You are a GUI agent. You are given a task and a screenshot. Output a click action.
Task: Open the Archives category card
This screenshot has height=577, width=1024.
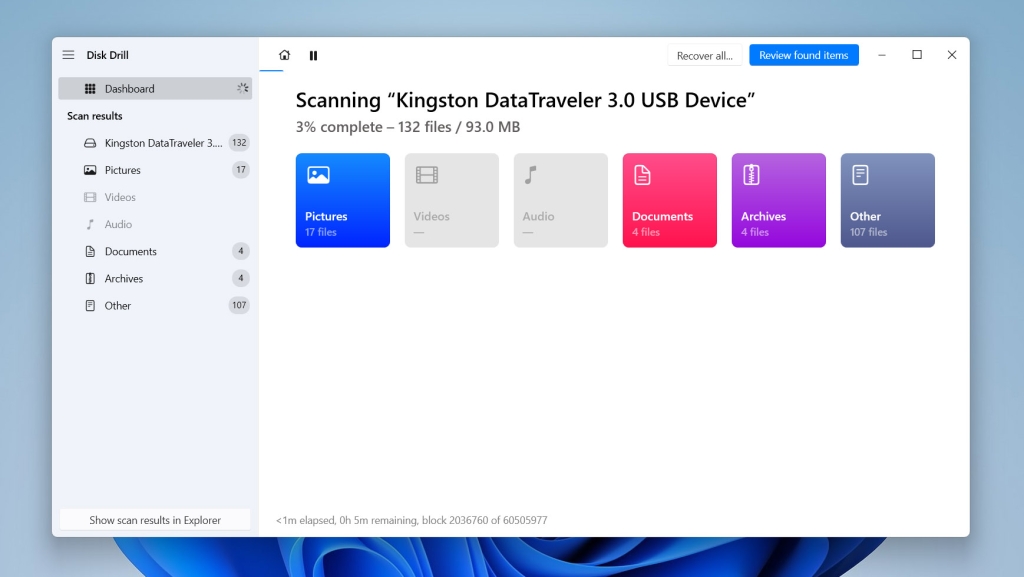coord(778,200)
